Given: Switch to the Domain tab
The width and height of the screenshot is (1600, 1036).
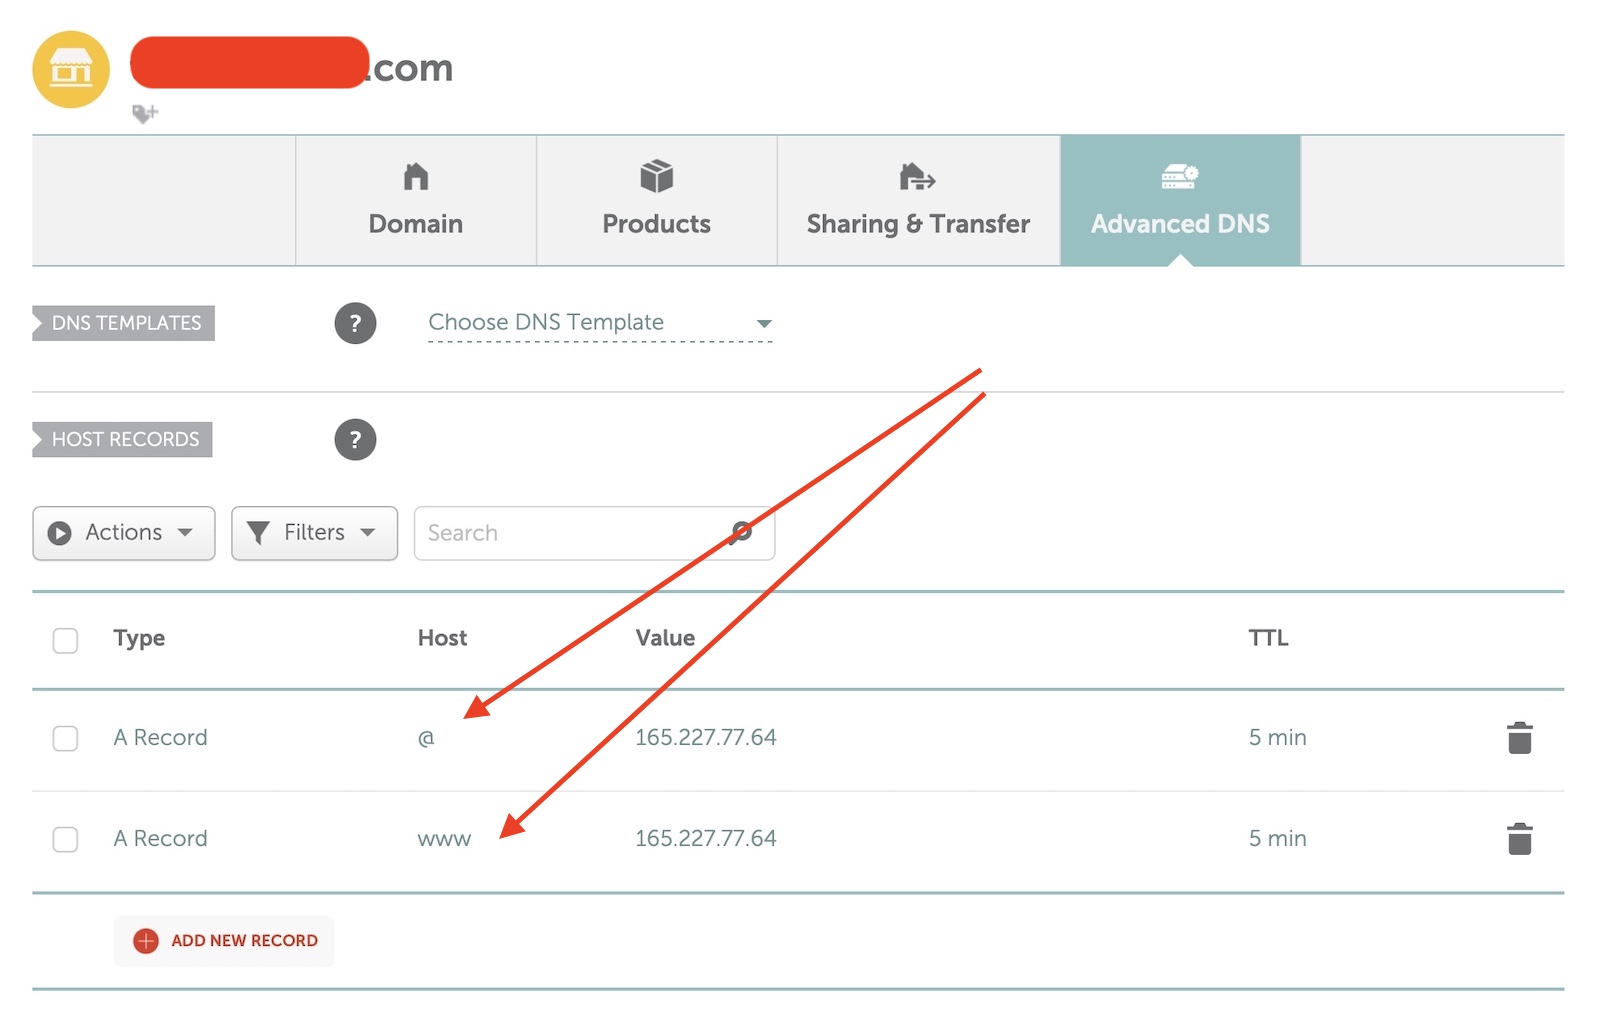Looking at the screenshot, I should pyautogui.click(x=416, y=201).
